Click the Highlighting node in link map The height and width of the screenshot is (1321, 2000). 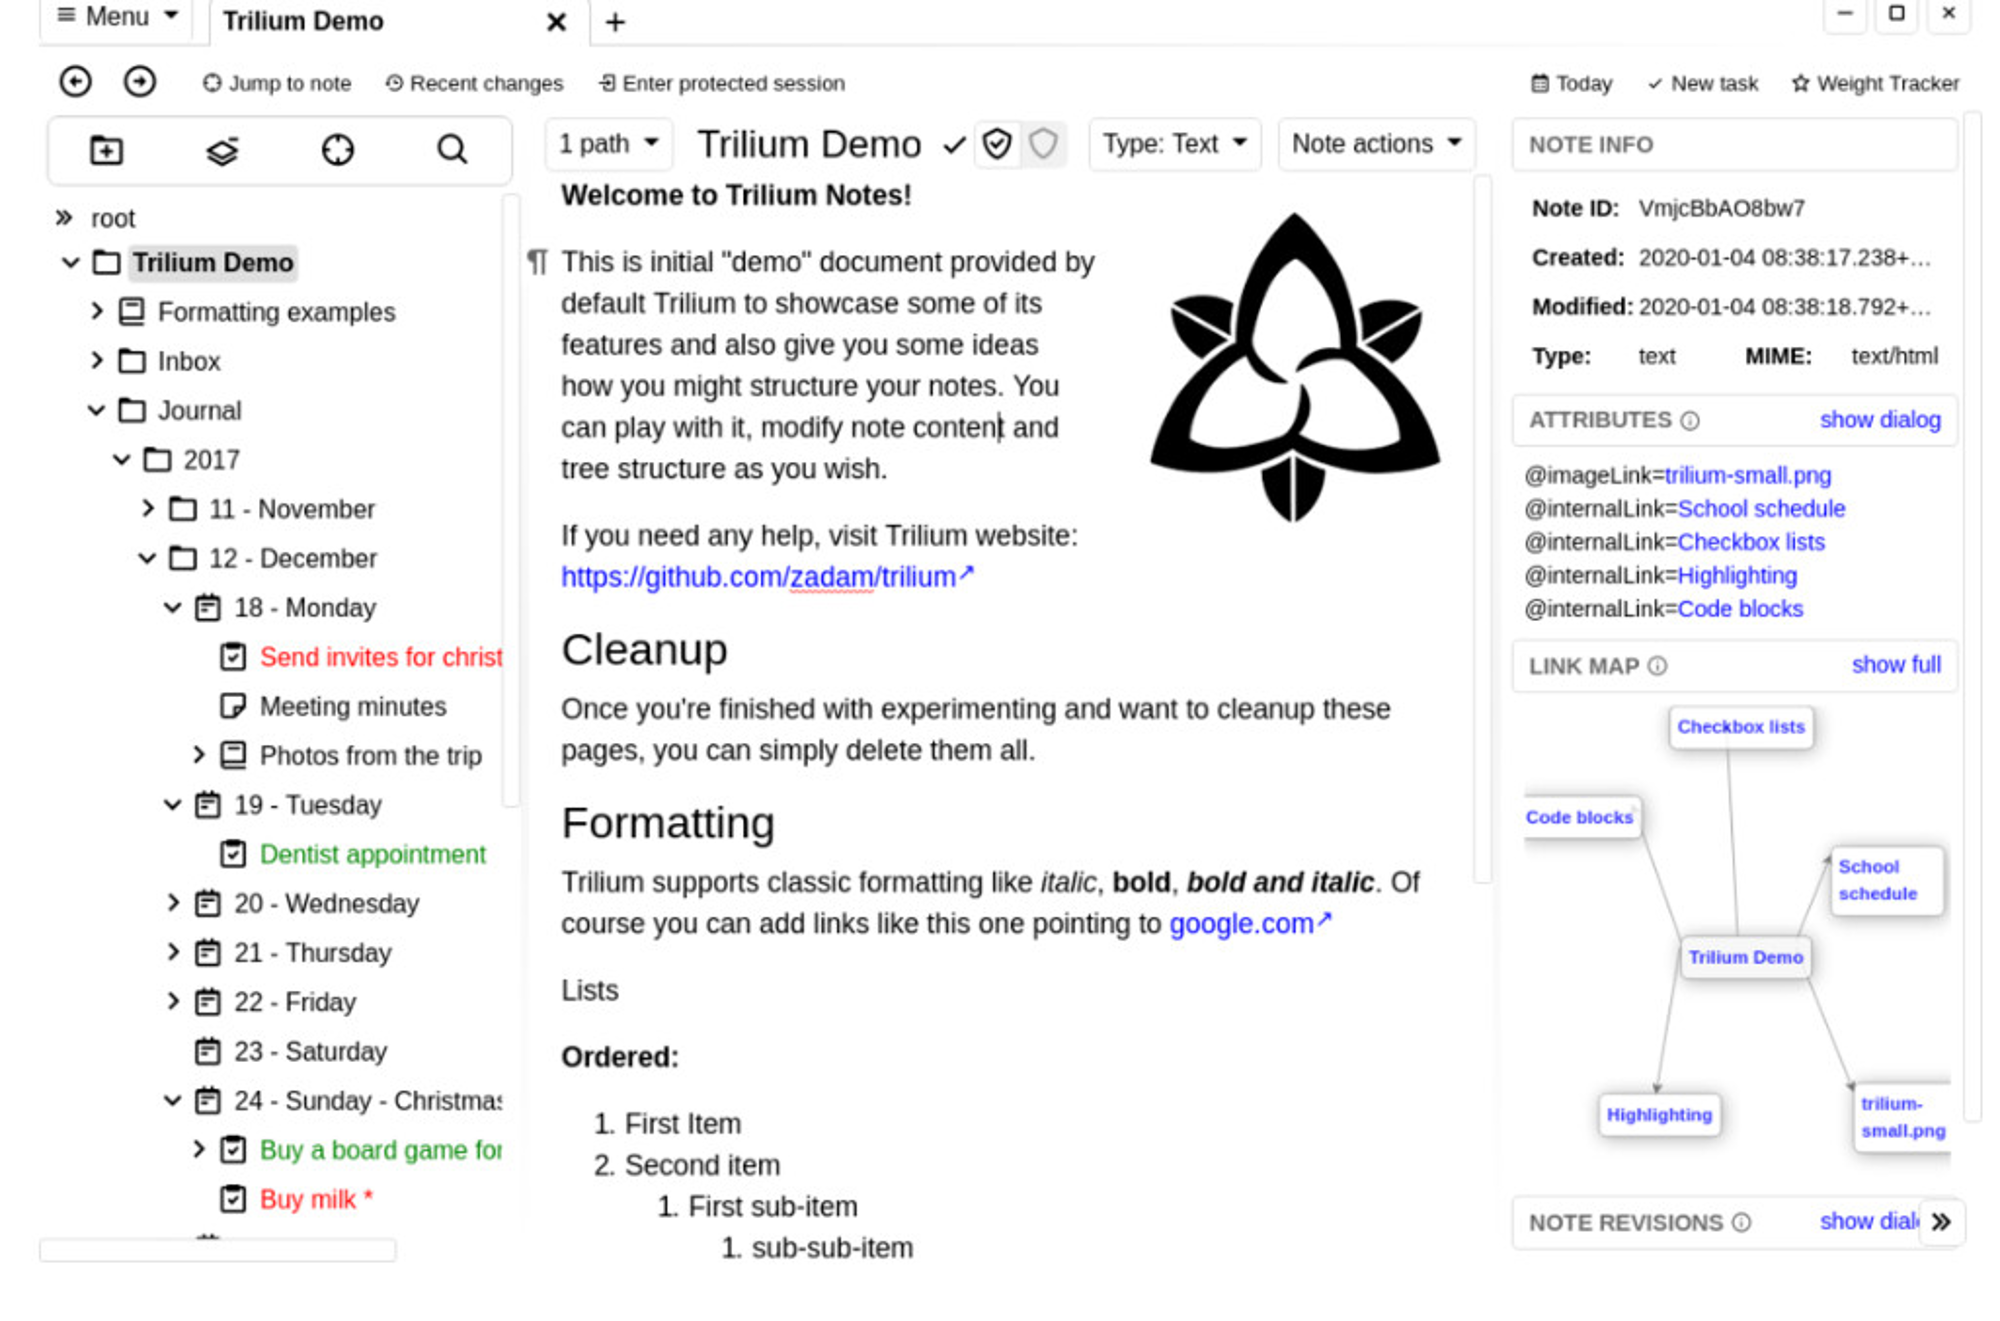tap(1659, 1115)
